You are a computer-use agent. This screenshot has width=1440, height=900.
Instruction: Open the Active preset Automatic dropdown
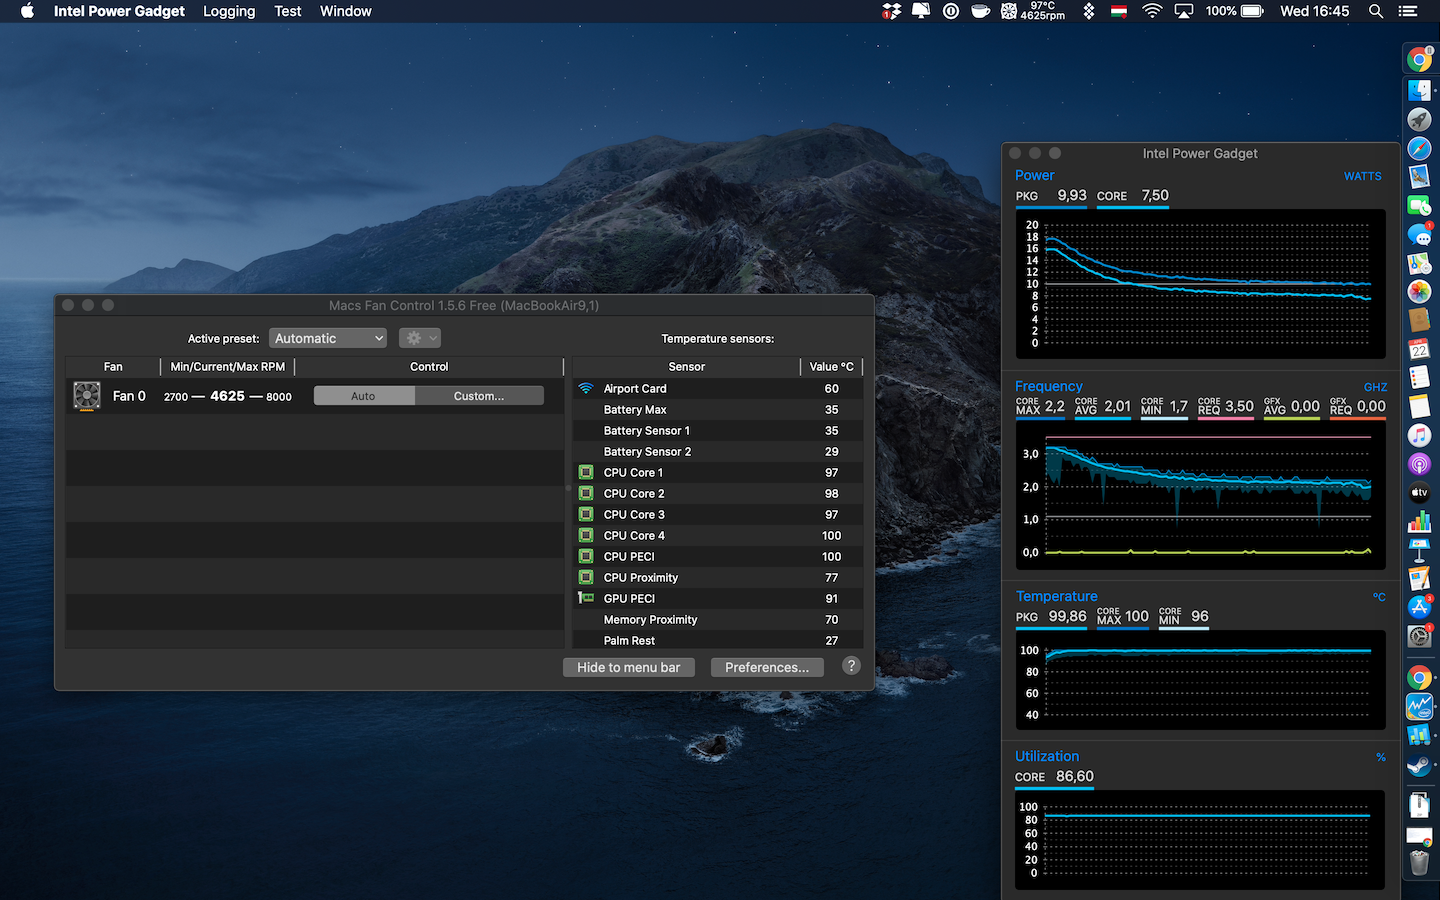tap(328, 338)
